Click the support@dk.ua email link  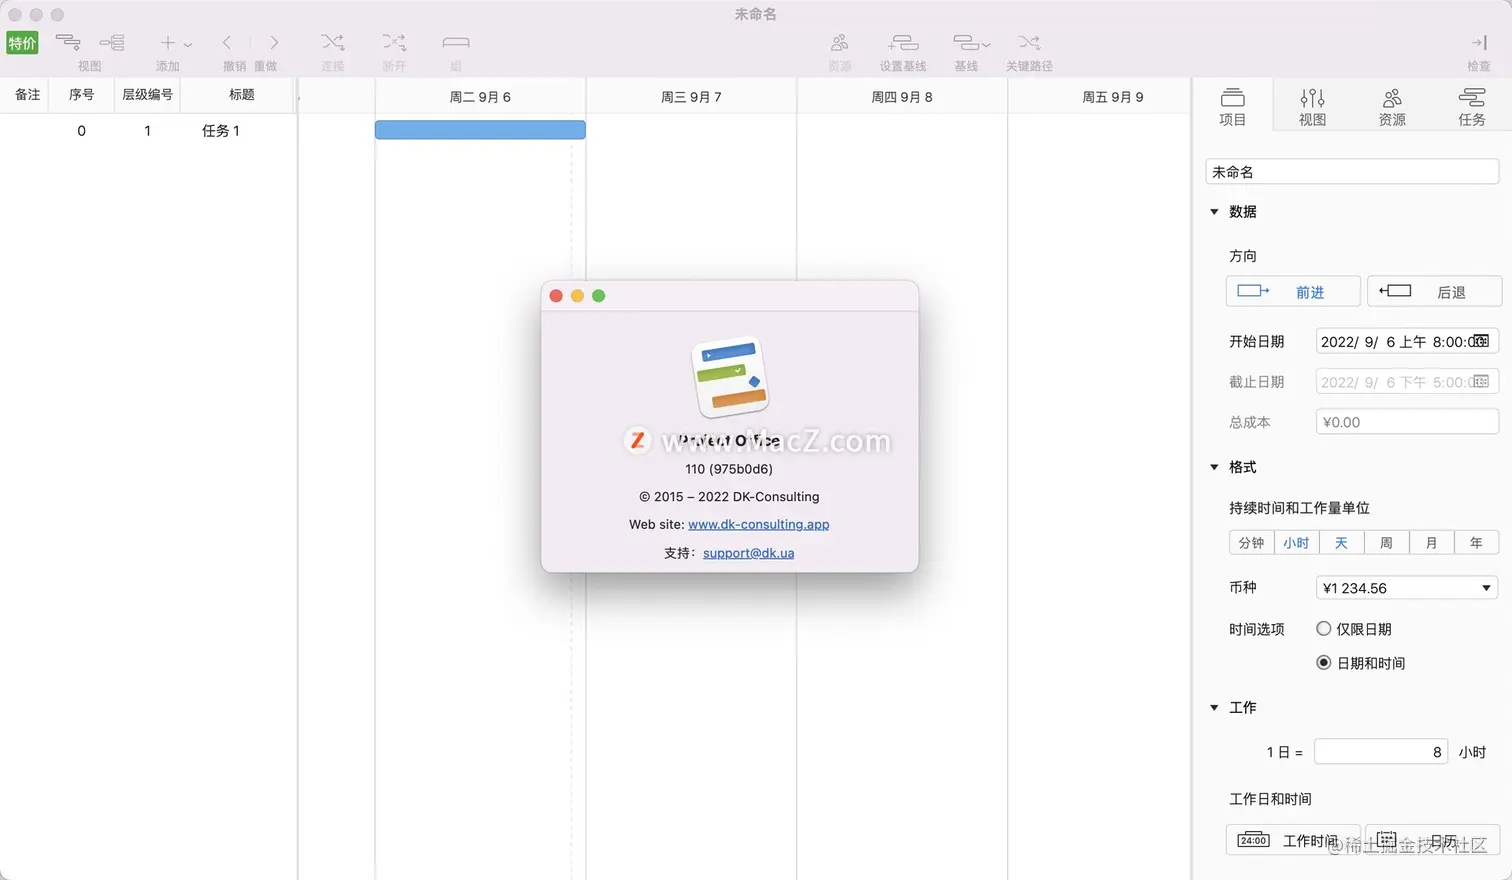(748, 553)
